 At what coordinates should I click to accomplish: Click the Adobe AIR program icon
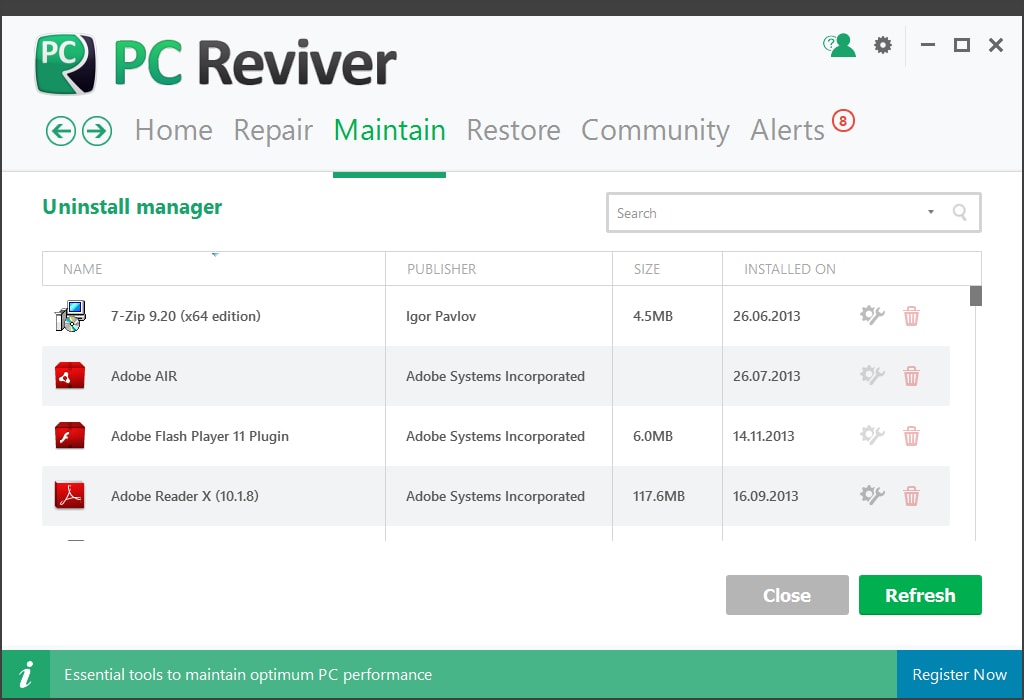(x=70, y=376)
